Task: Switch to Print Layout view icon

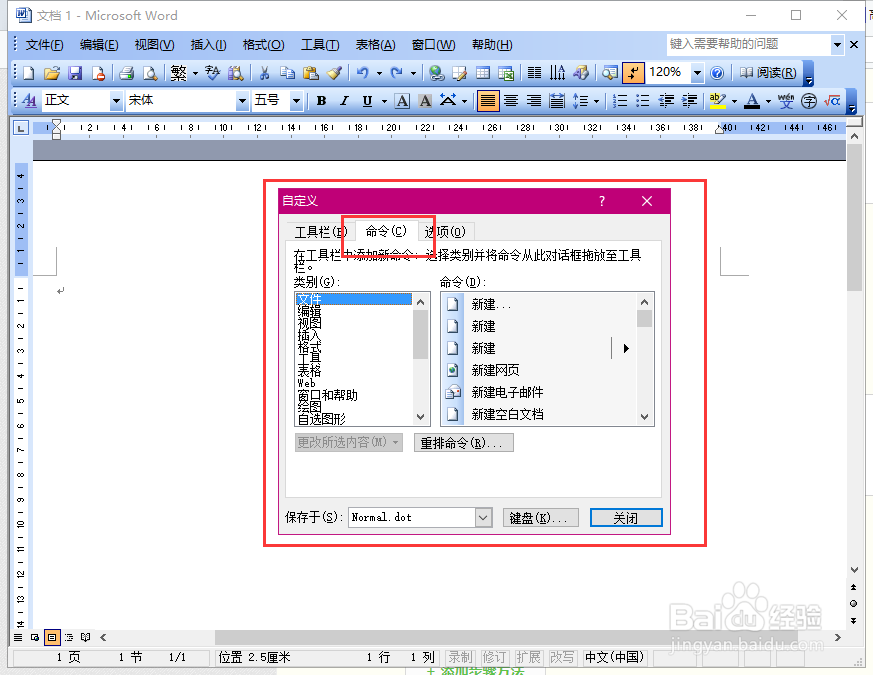Action: coord(53,637)
